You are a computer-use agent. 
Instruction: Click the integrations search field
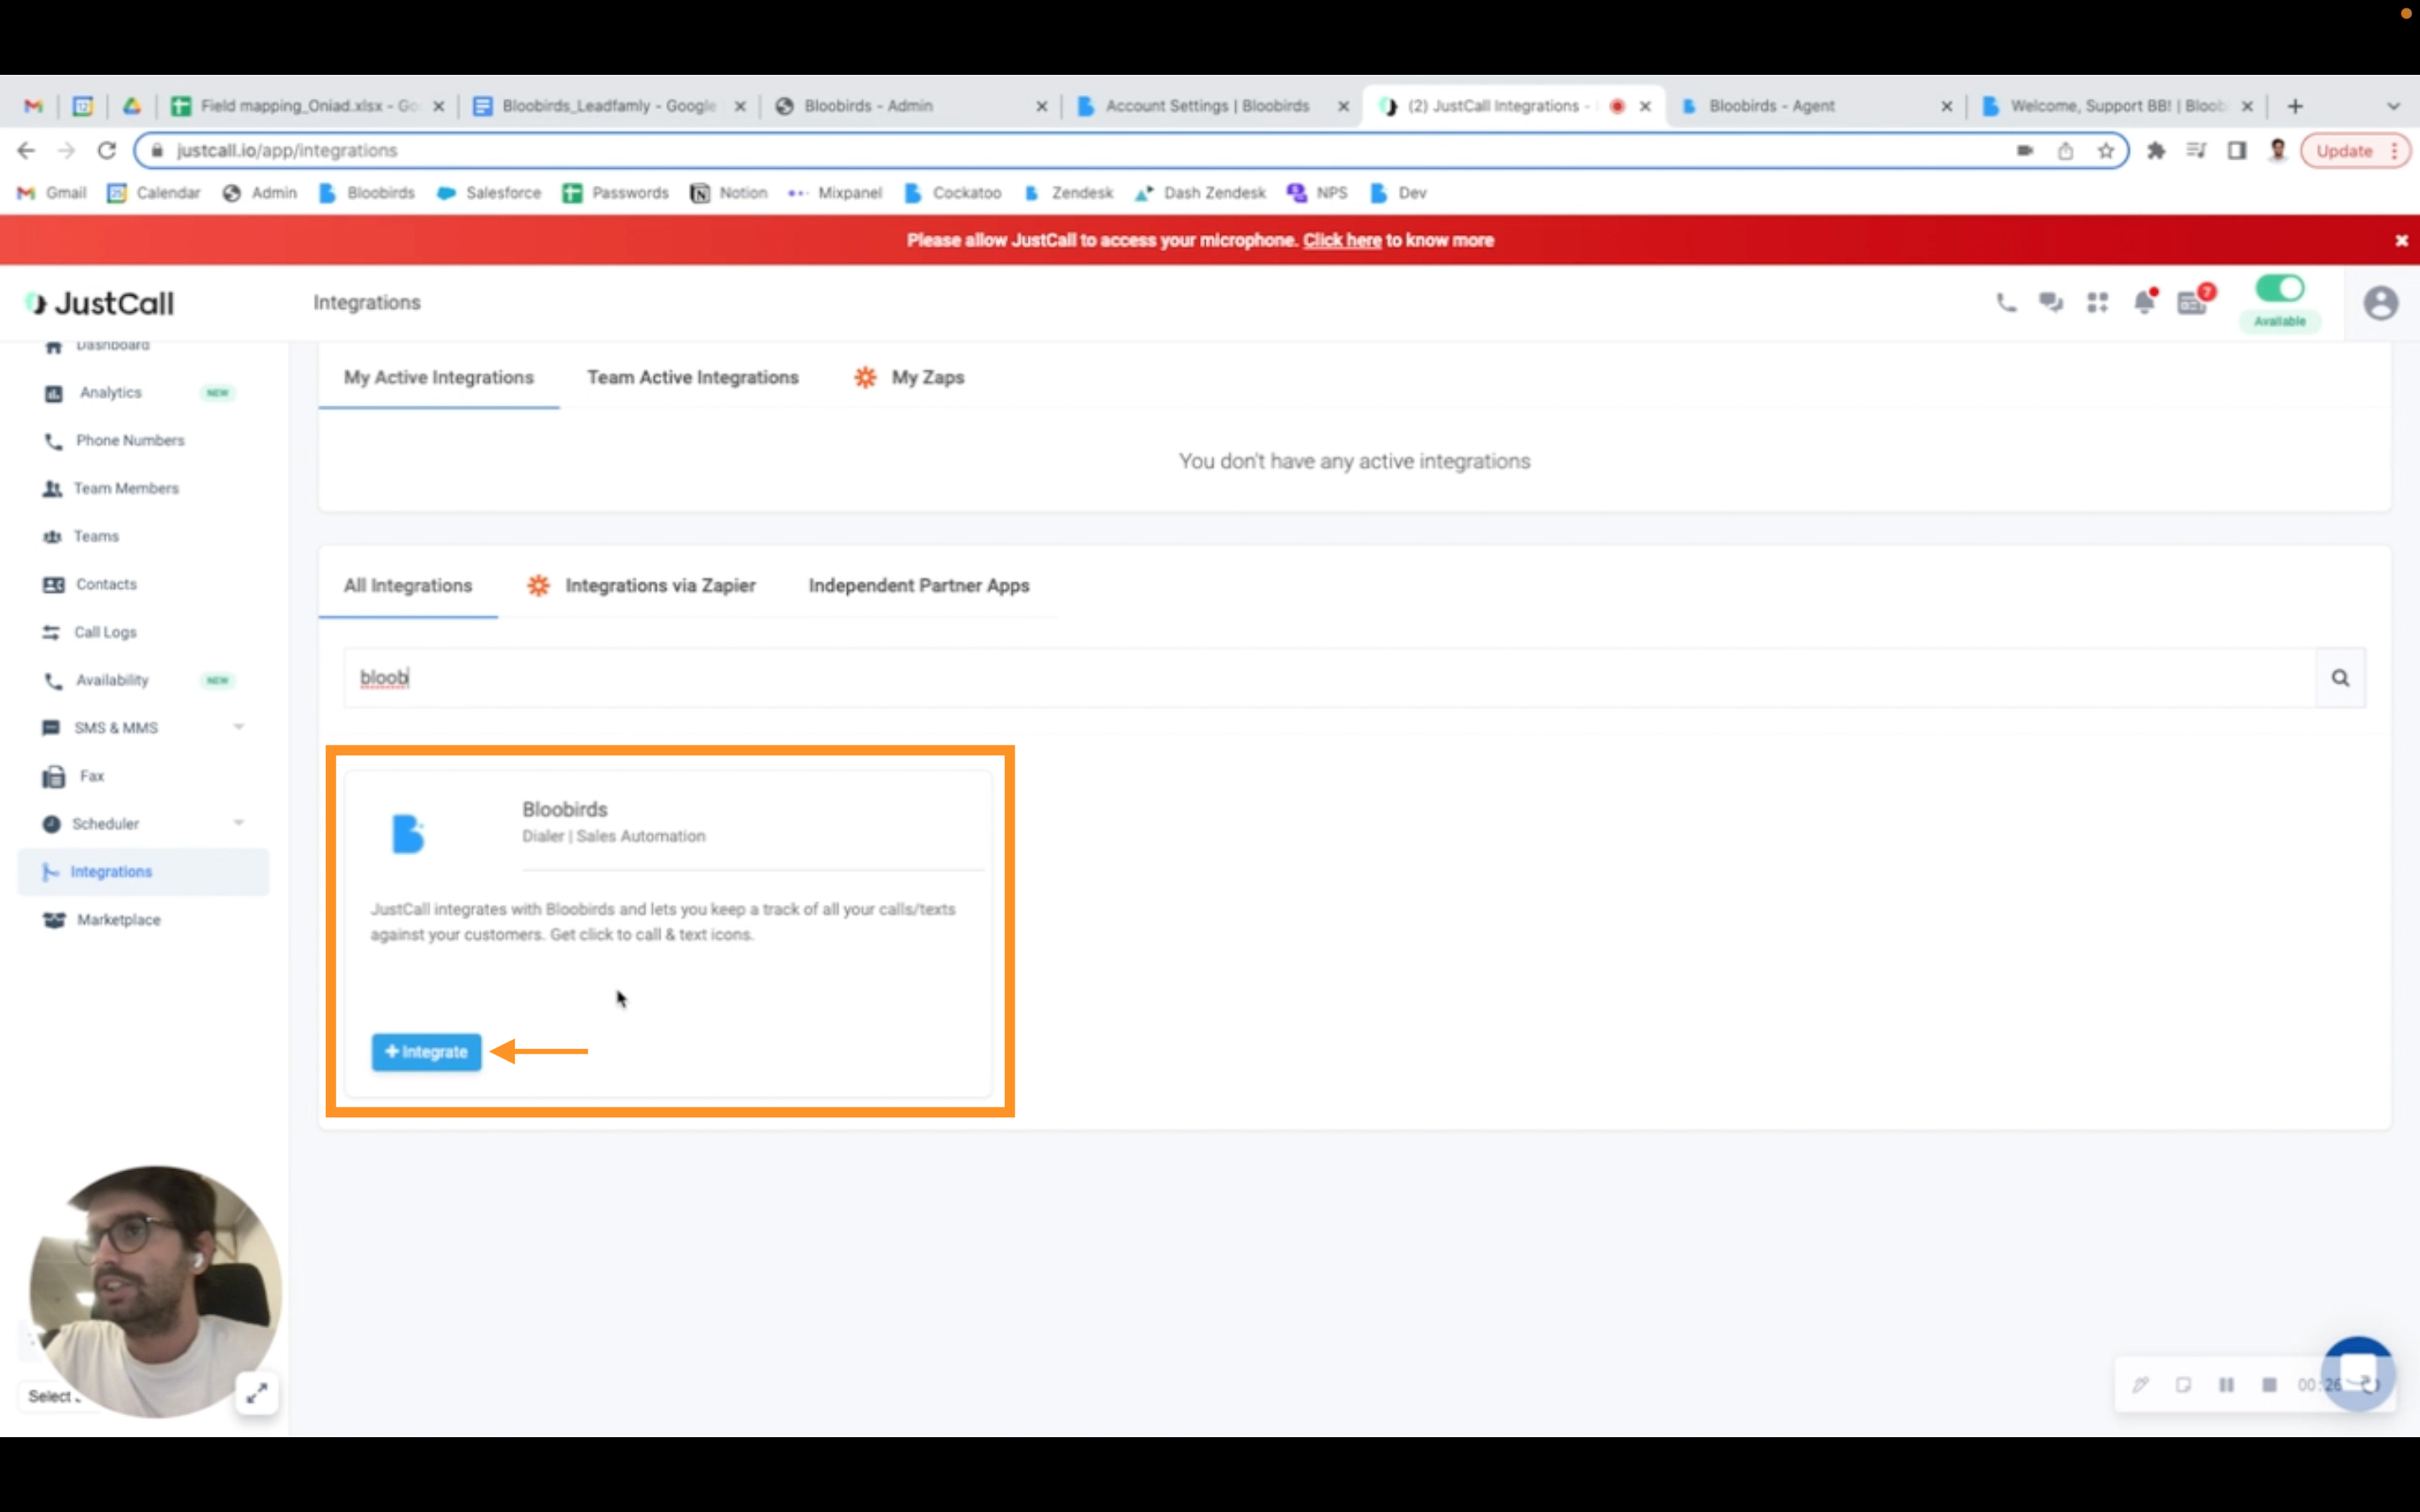pyautogui.click(x=1330, y=678)
